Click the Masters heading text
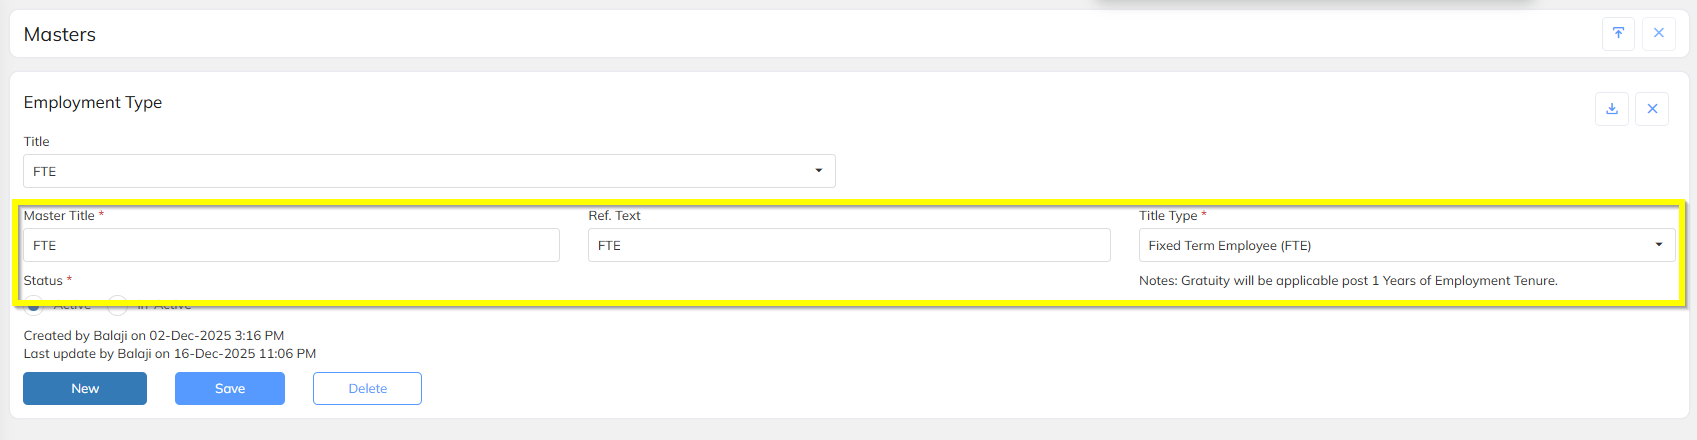1697x440 pixels. [60, 35]
